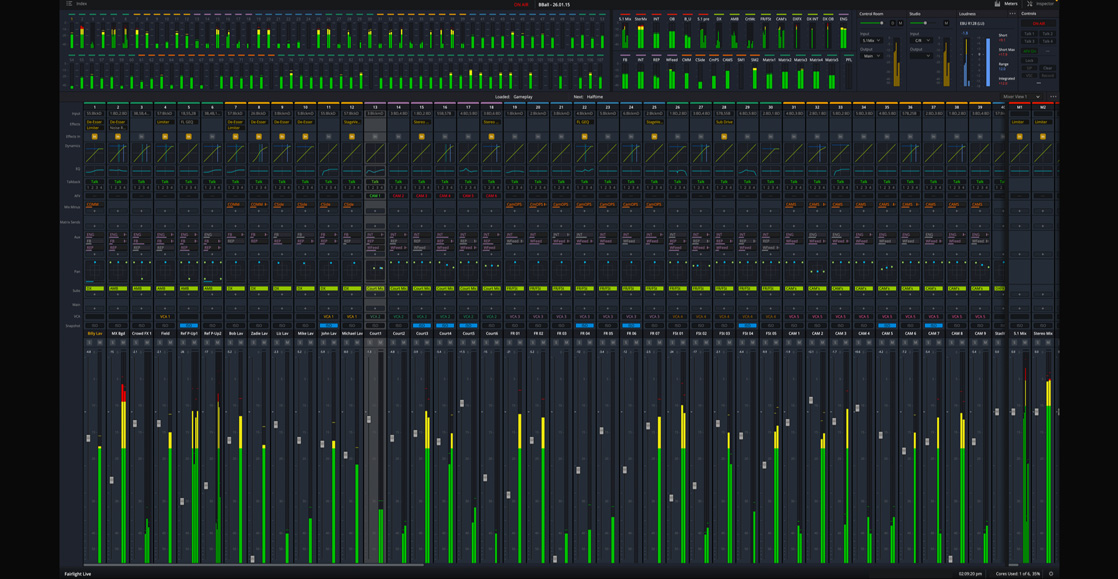Viewport: 1118px width, 579px height.
Task: Select the Billy Lav channel name
Action: (95, 334)
